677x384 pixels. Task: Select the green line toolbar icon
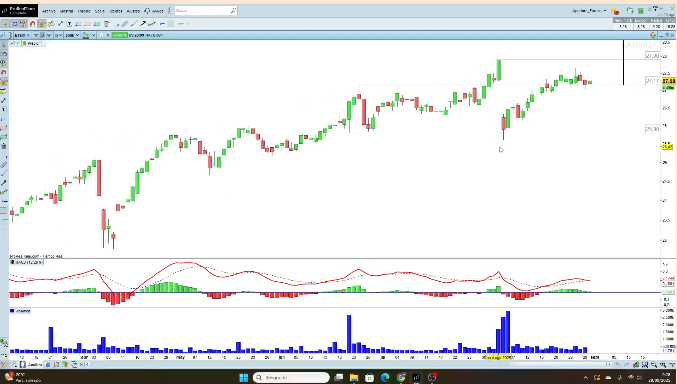pos(180,24)
